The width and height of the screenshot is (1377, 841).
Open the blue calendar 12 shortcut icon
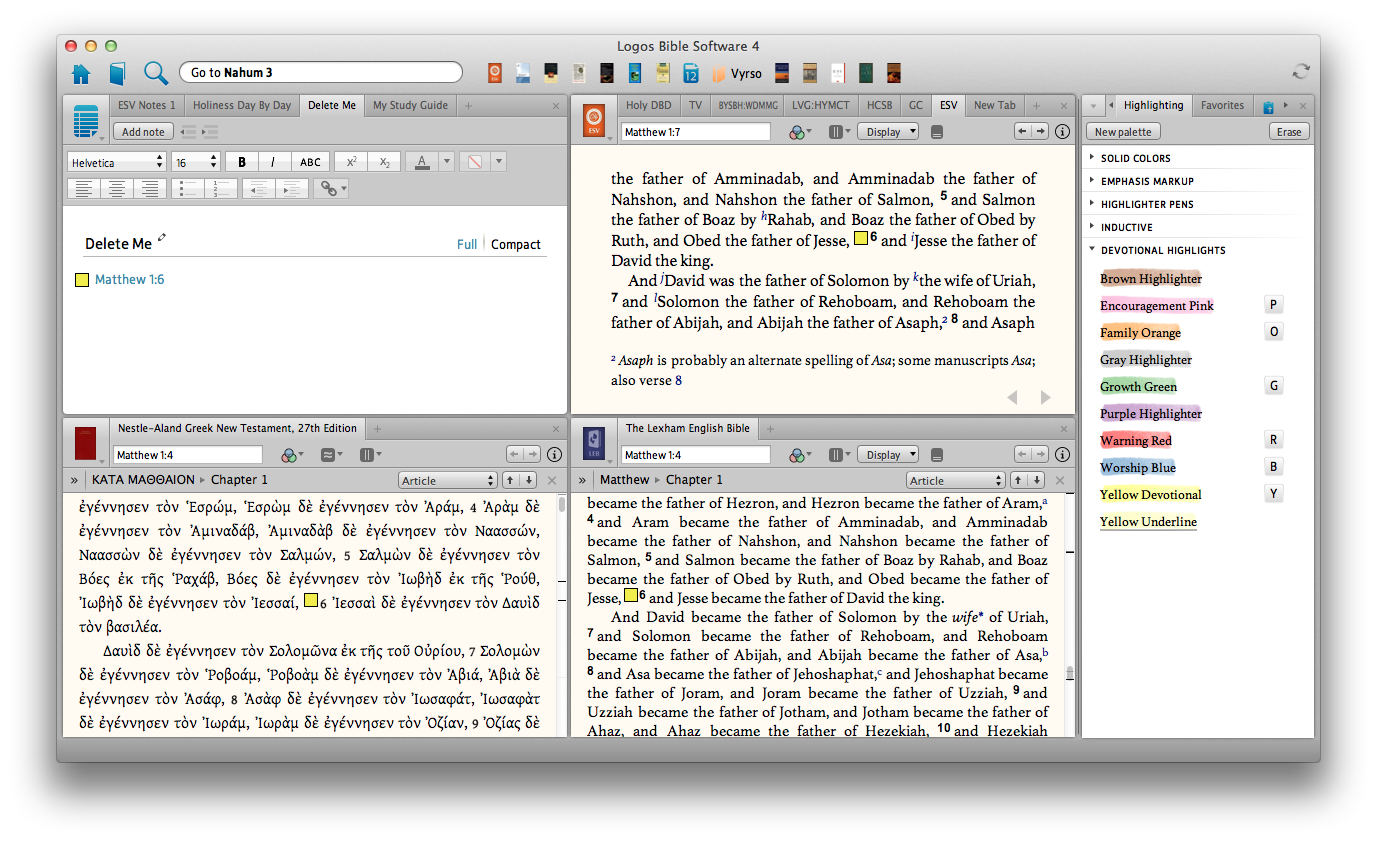click(690, 73)
